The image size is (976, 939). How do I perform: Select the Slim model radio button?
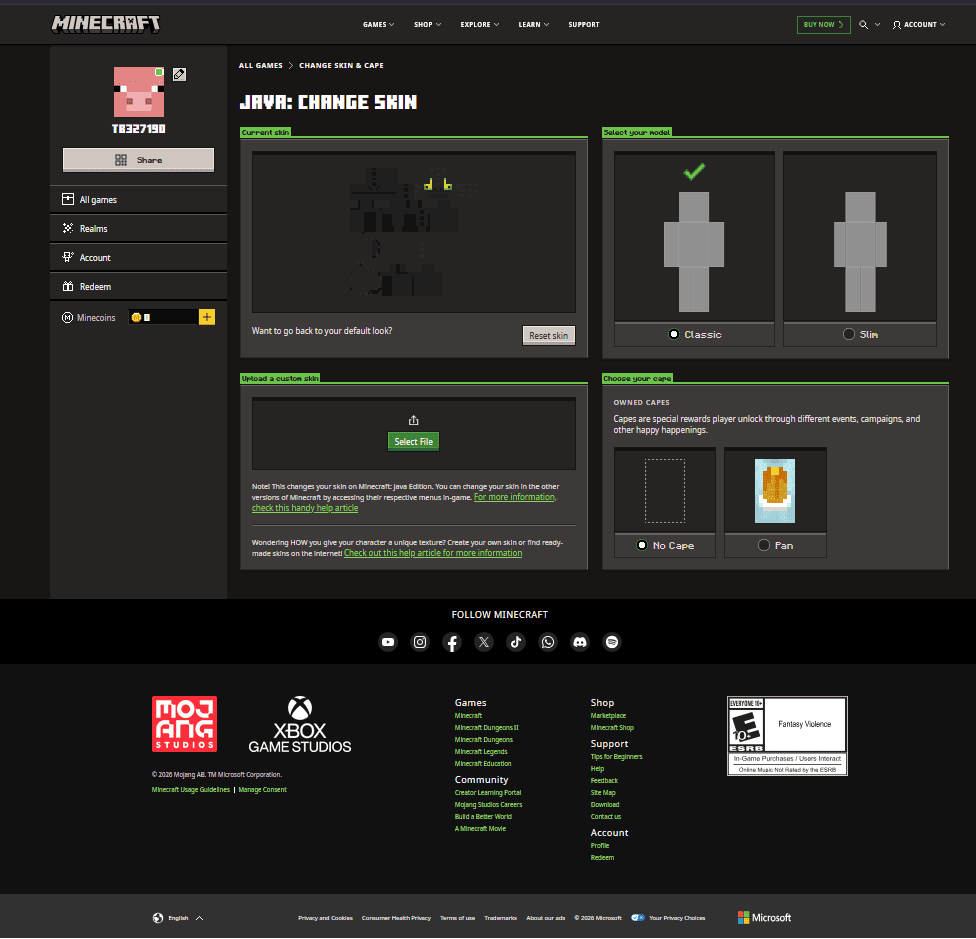click(x=848, y=335)
